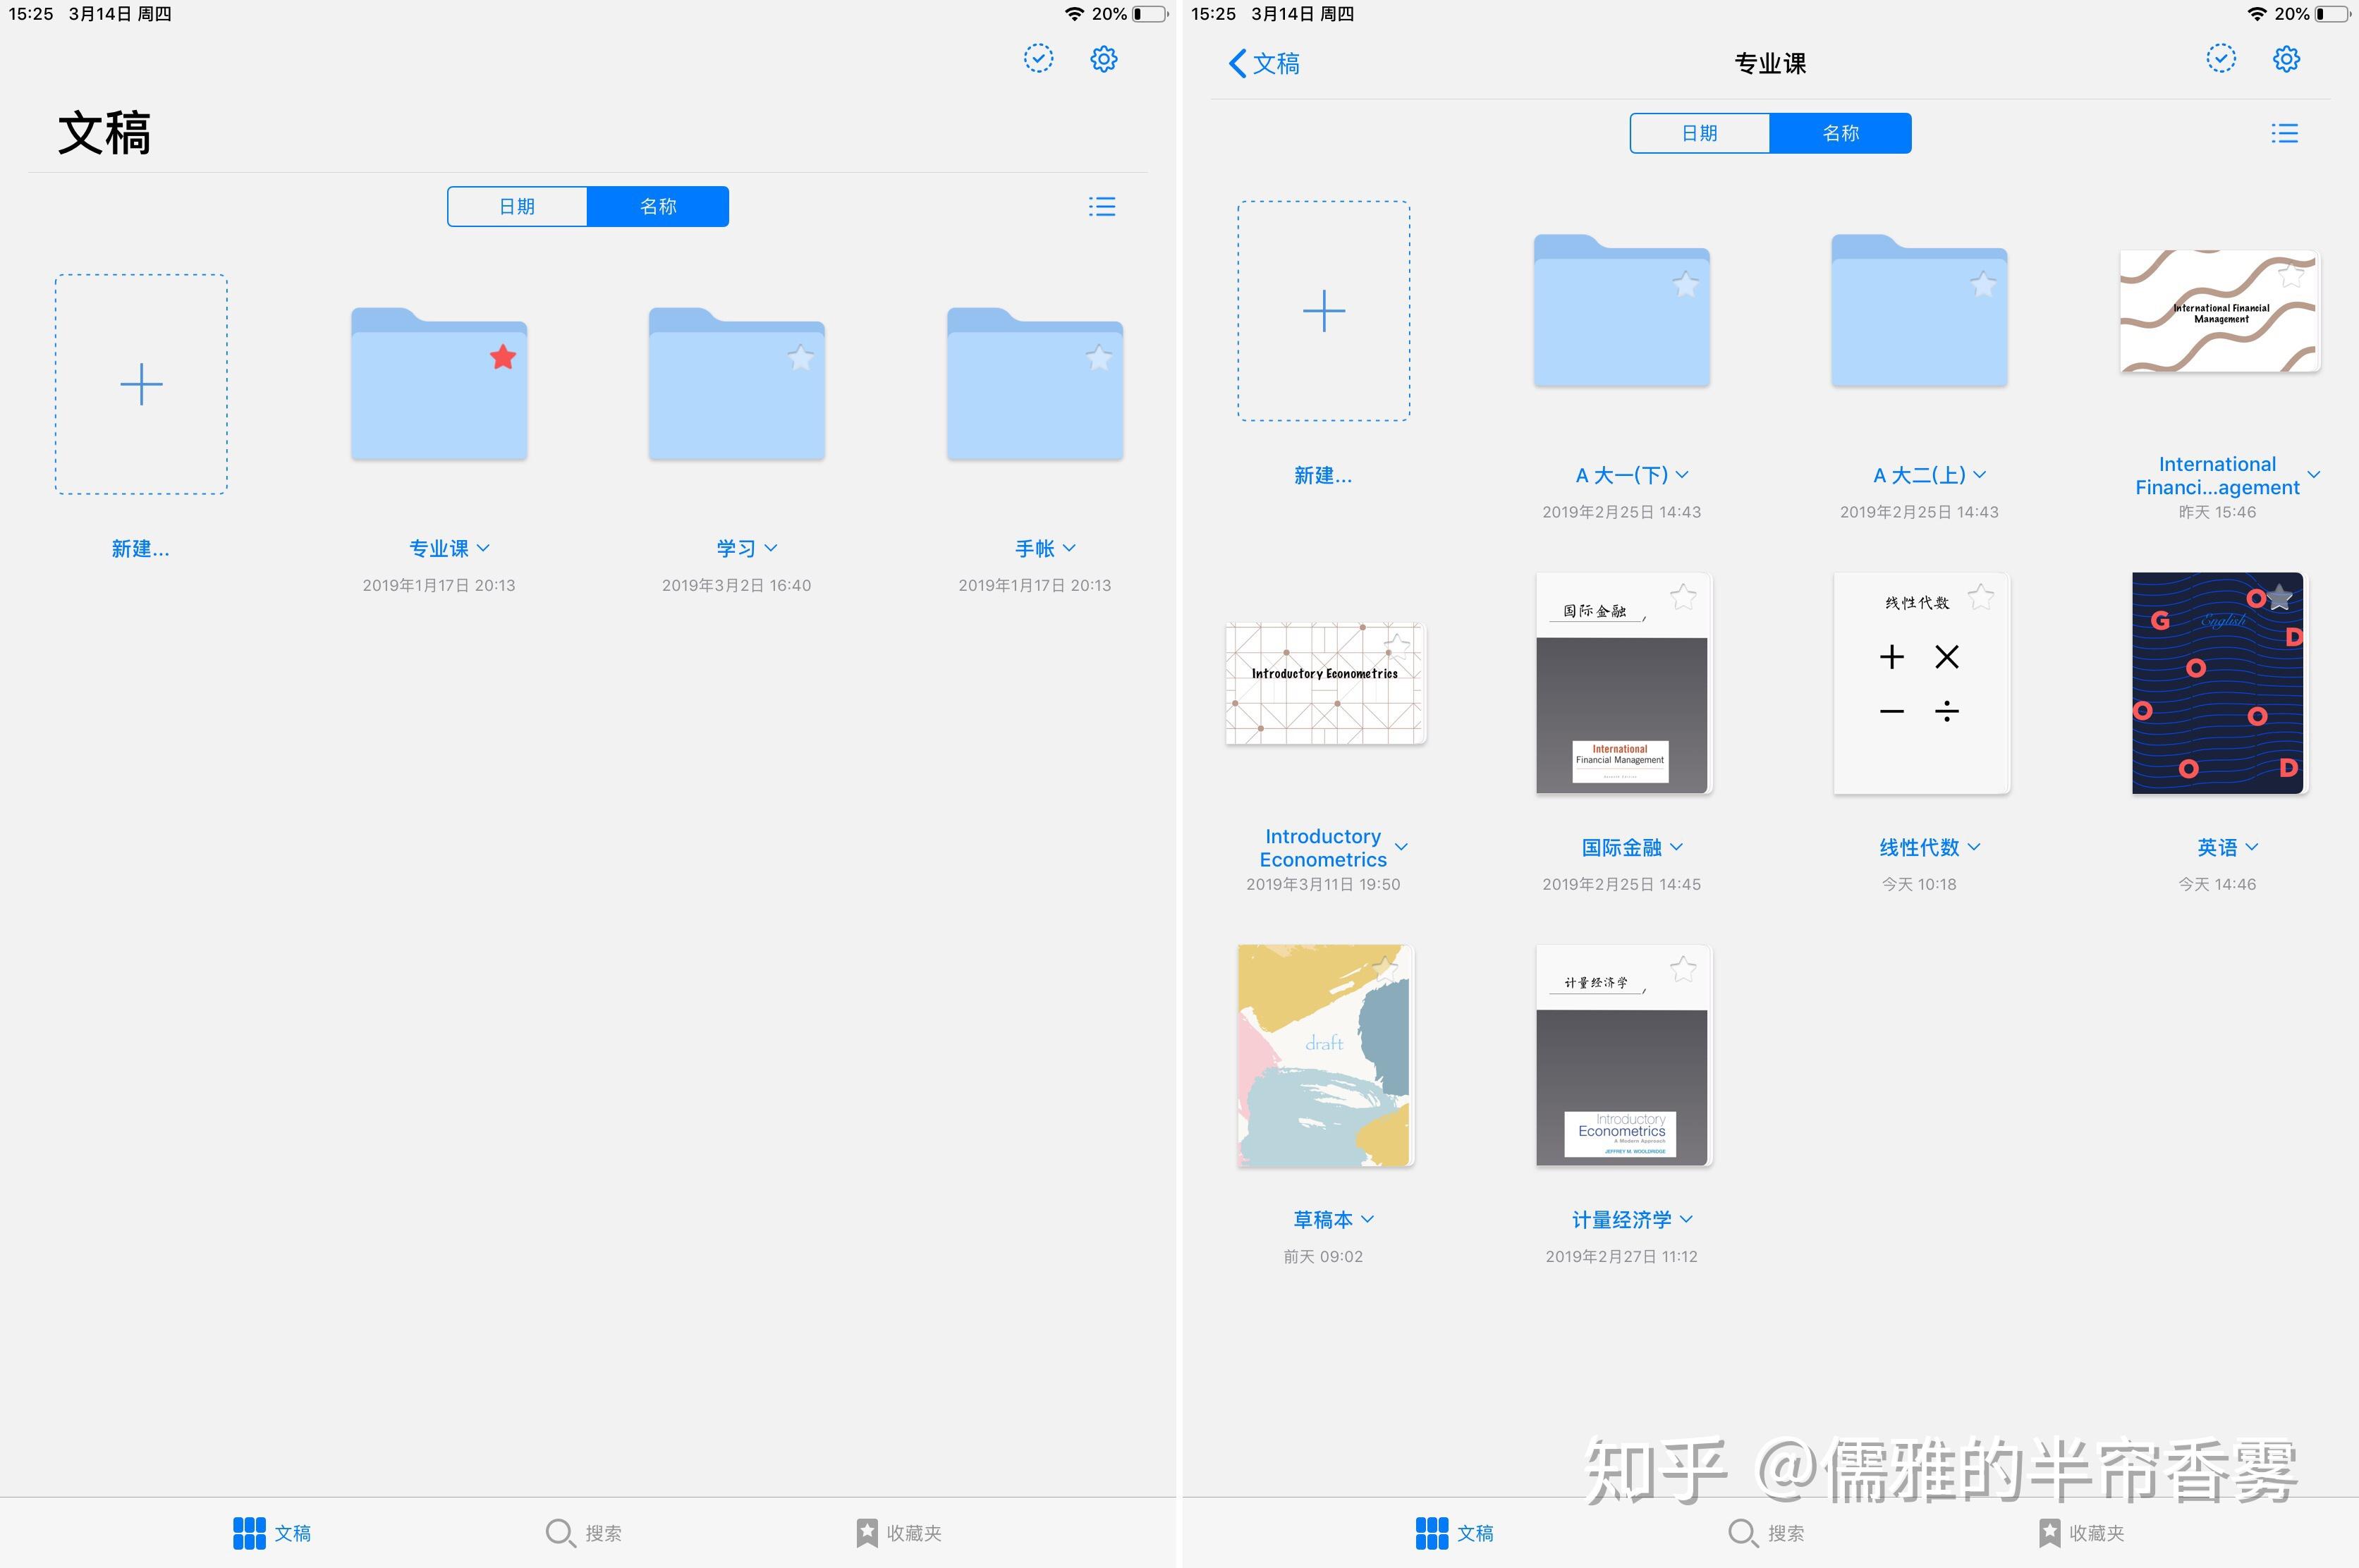The image size is (2359, 1568).
Task: Unfavorite 专业课 by tapping its red star
Action: click(x=502, y=356)
